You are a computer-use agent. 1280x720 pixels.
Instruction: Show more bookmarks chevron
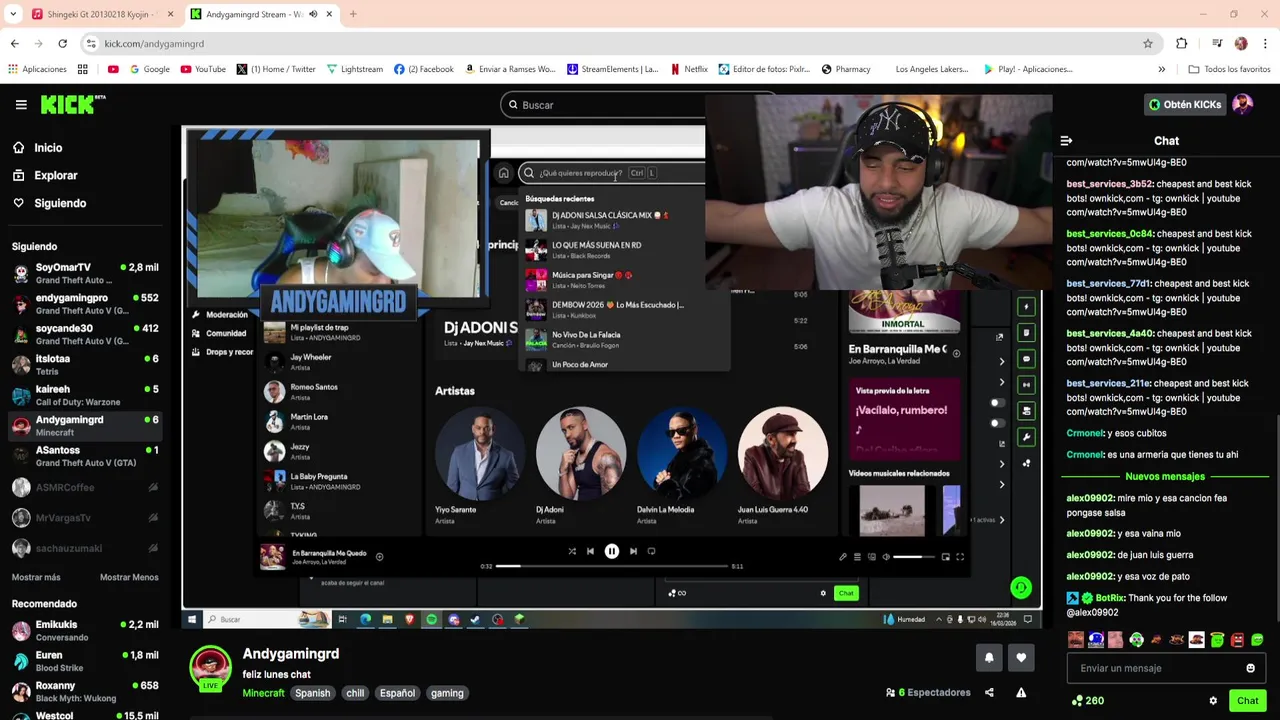point(1161,69)
